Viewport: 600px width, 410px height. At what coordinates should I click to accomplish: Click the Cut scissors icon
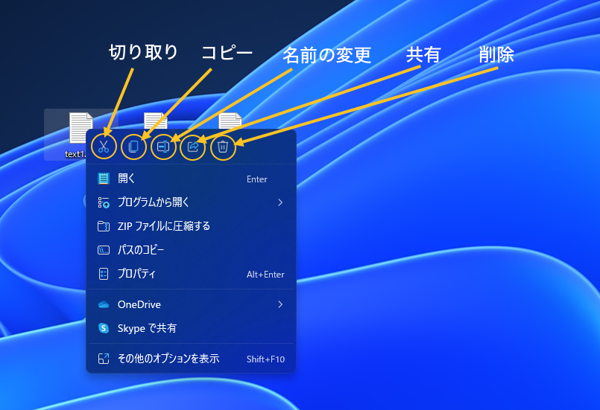point(103,147)
